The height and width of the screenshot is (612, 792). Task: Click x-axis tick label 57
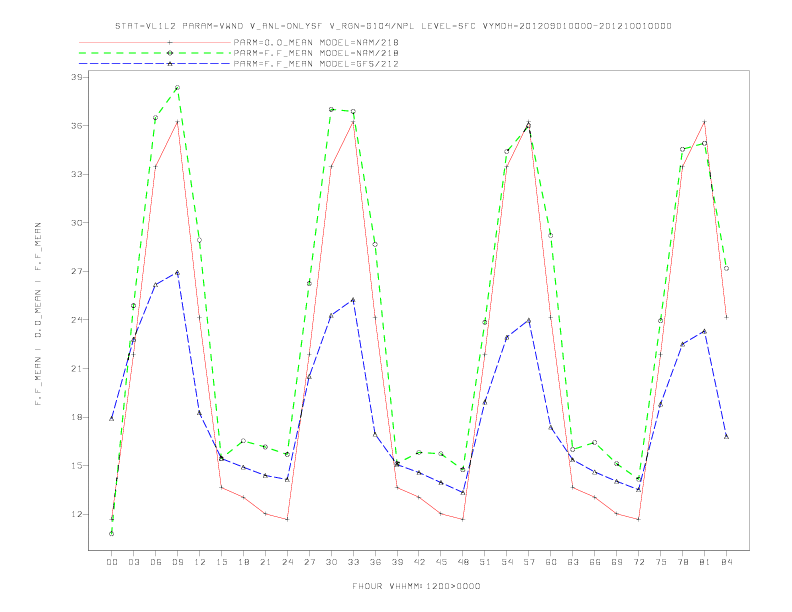pyautogui.click(x=529, y=562)
